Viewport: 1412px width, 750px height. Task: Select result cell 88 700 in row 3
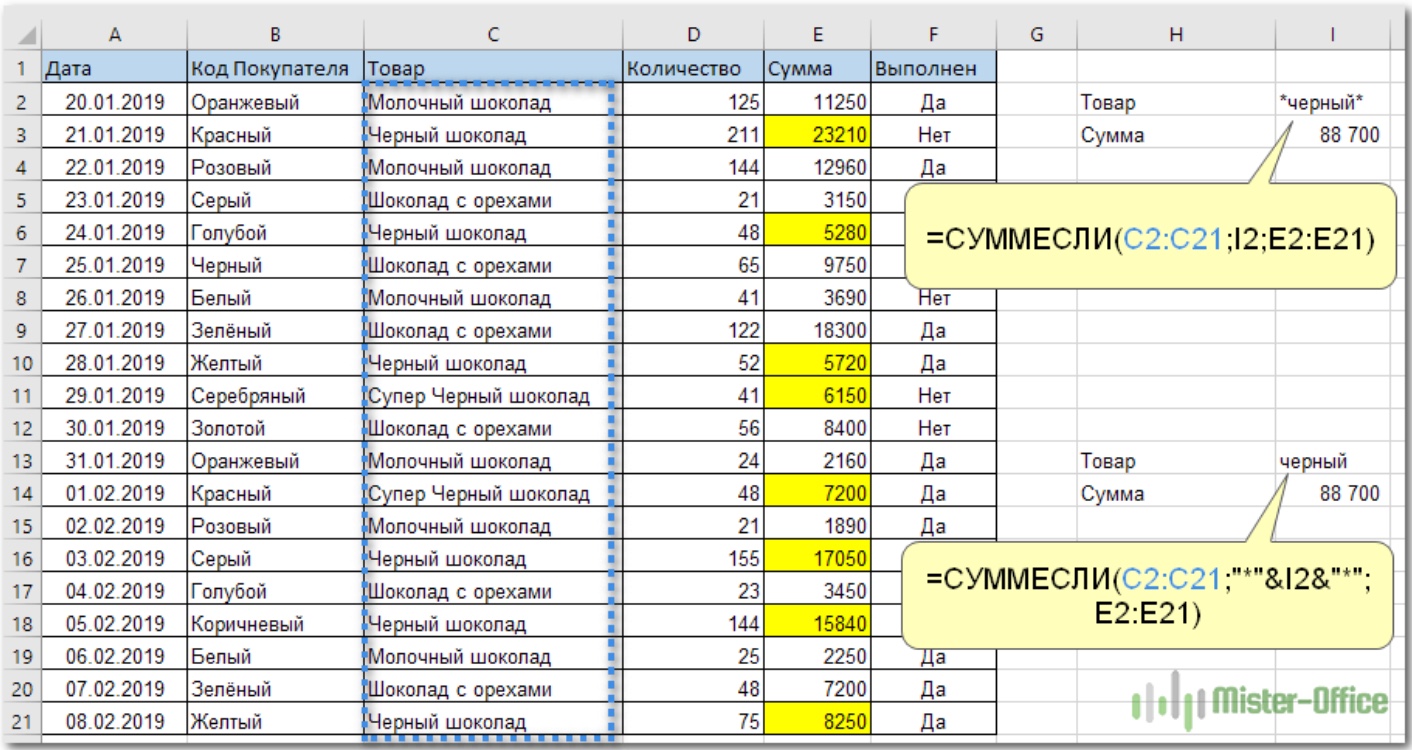pos(1332,134)
